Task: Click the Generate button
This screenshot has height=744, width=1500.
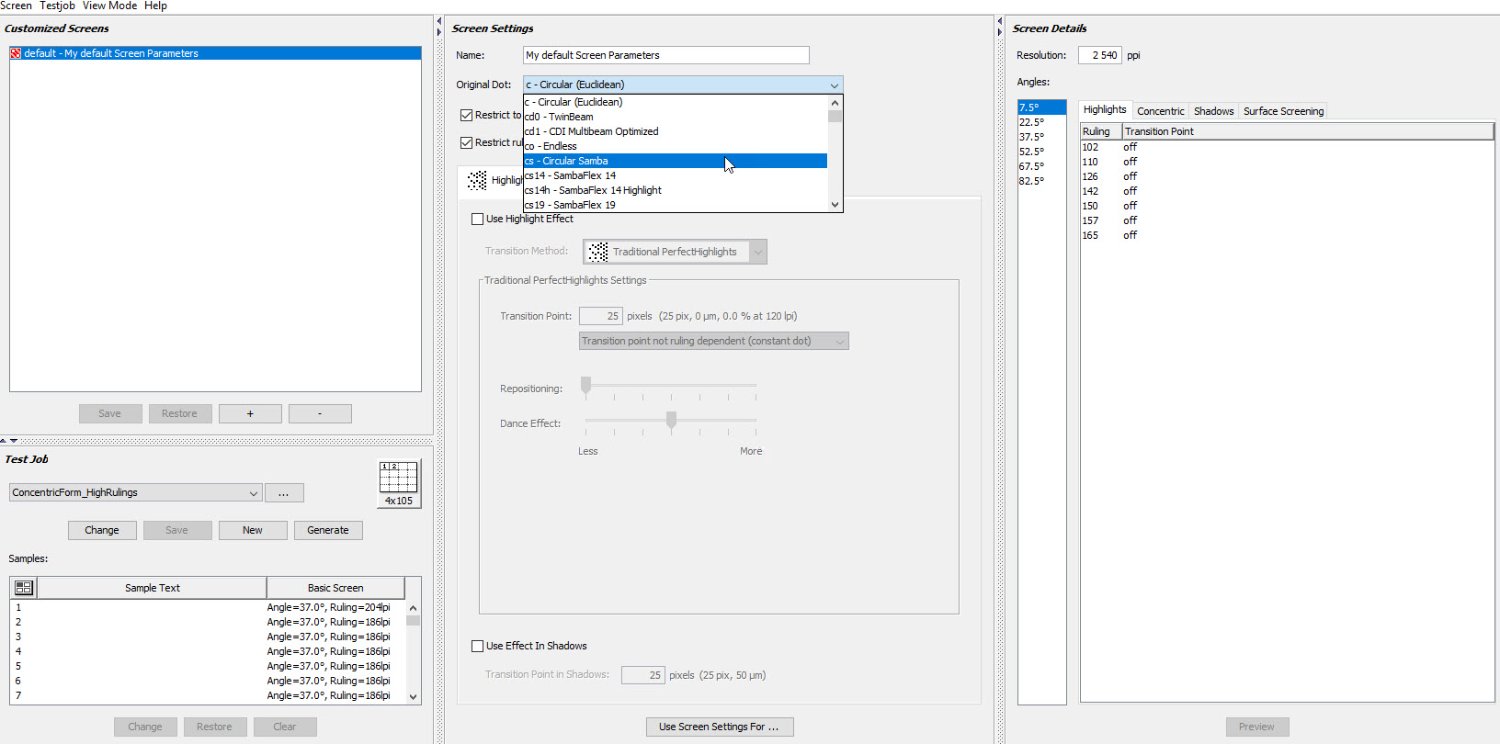Action: [328, 530]
